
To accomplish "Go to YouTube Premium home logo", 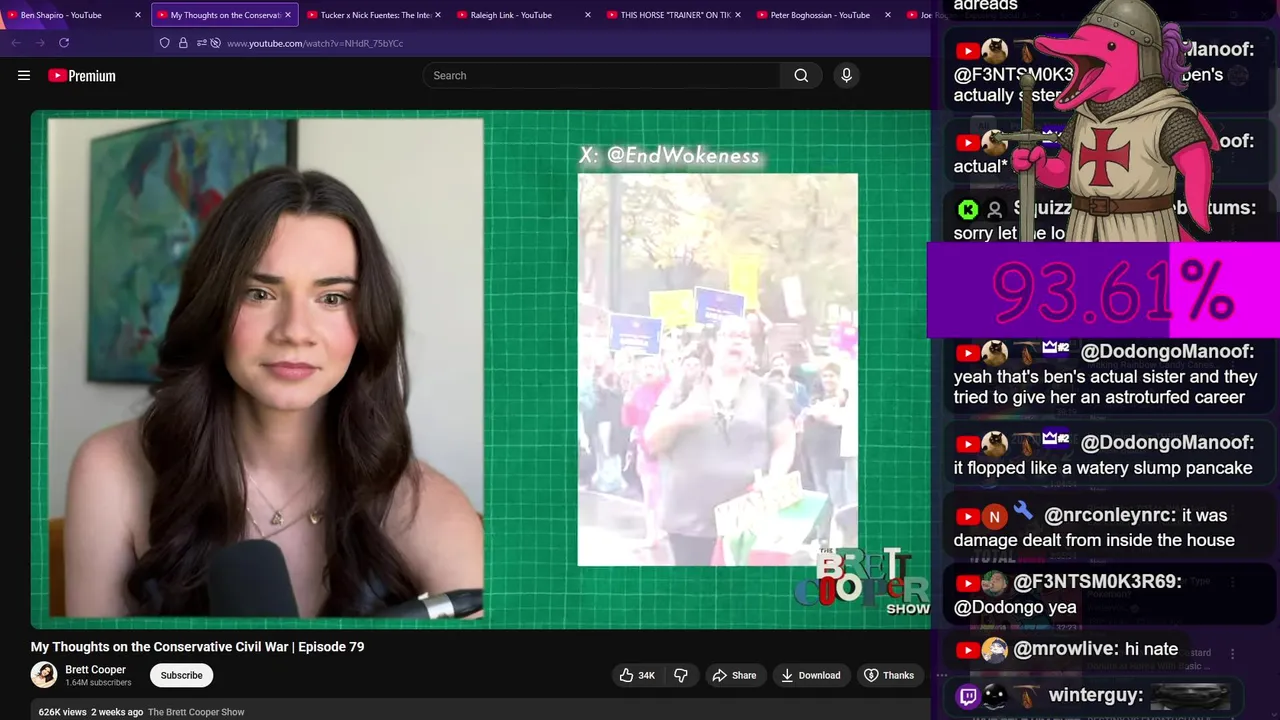I will 82,75.
